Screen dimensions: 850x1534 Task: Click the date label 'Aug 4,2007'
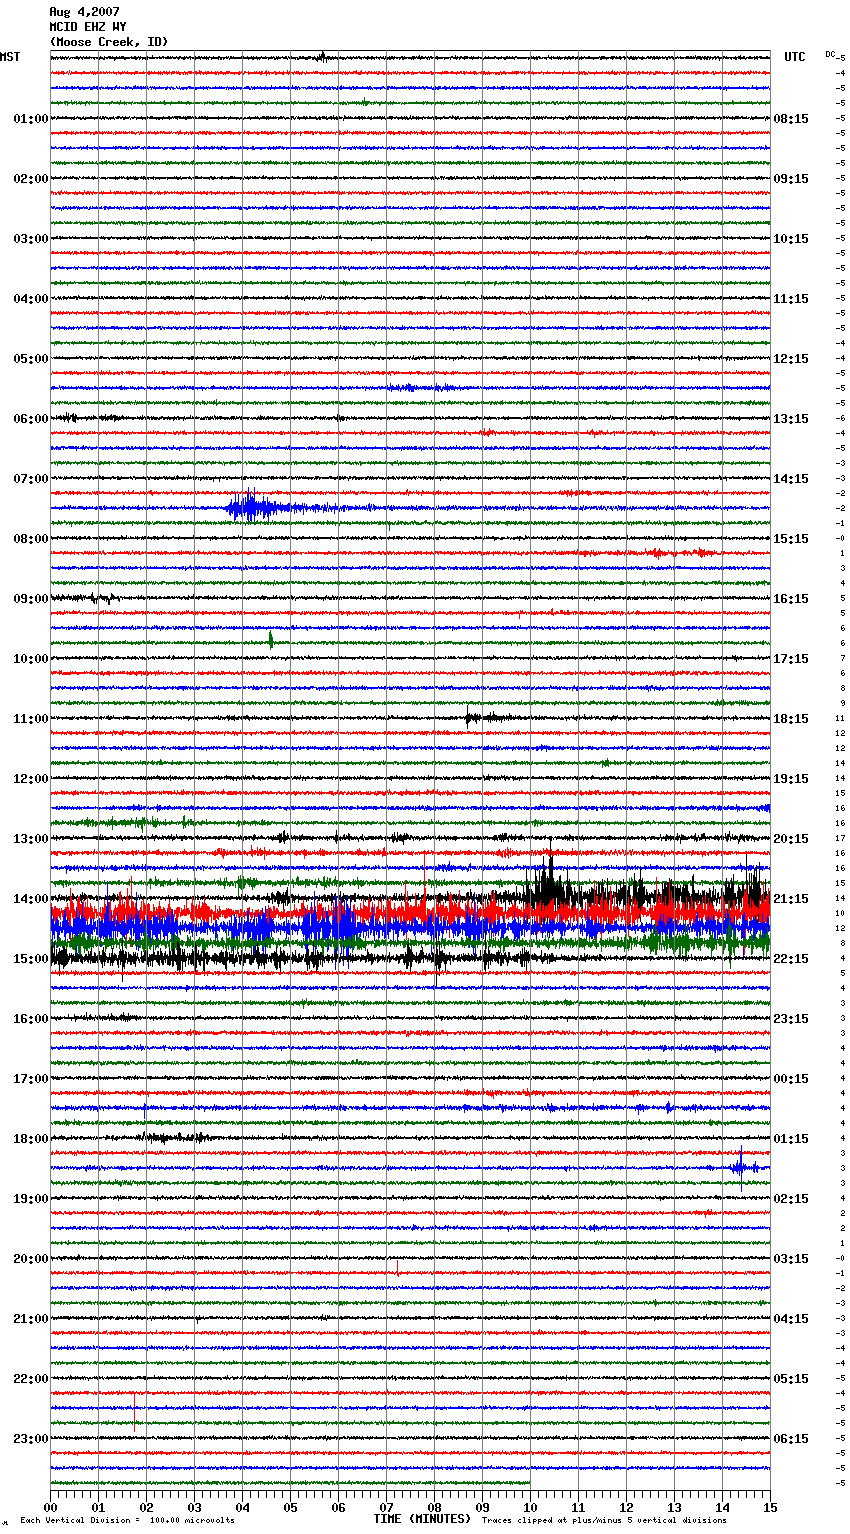tap(84, 12)
